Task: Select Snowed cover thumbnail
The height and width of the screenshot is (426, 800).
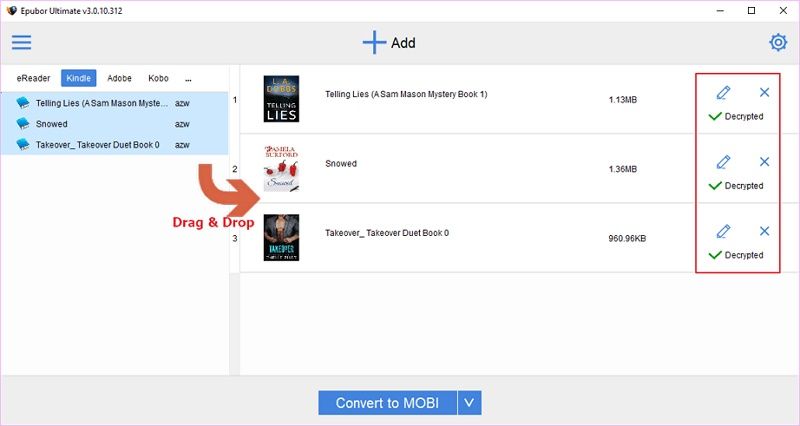Action: pos(281,168)
